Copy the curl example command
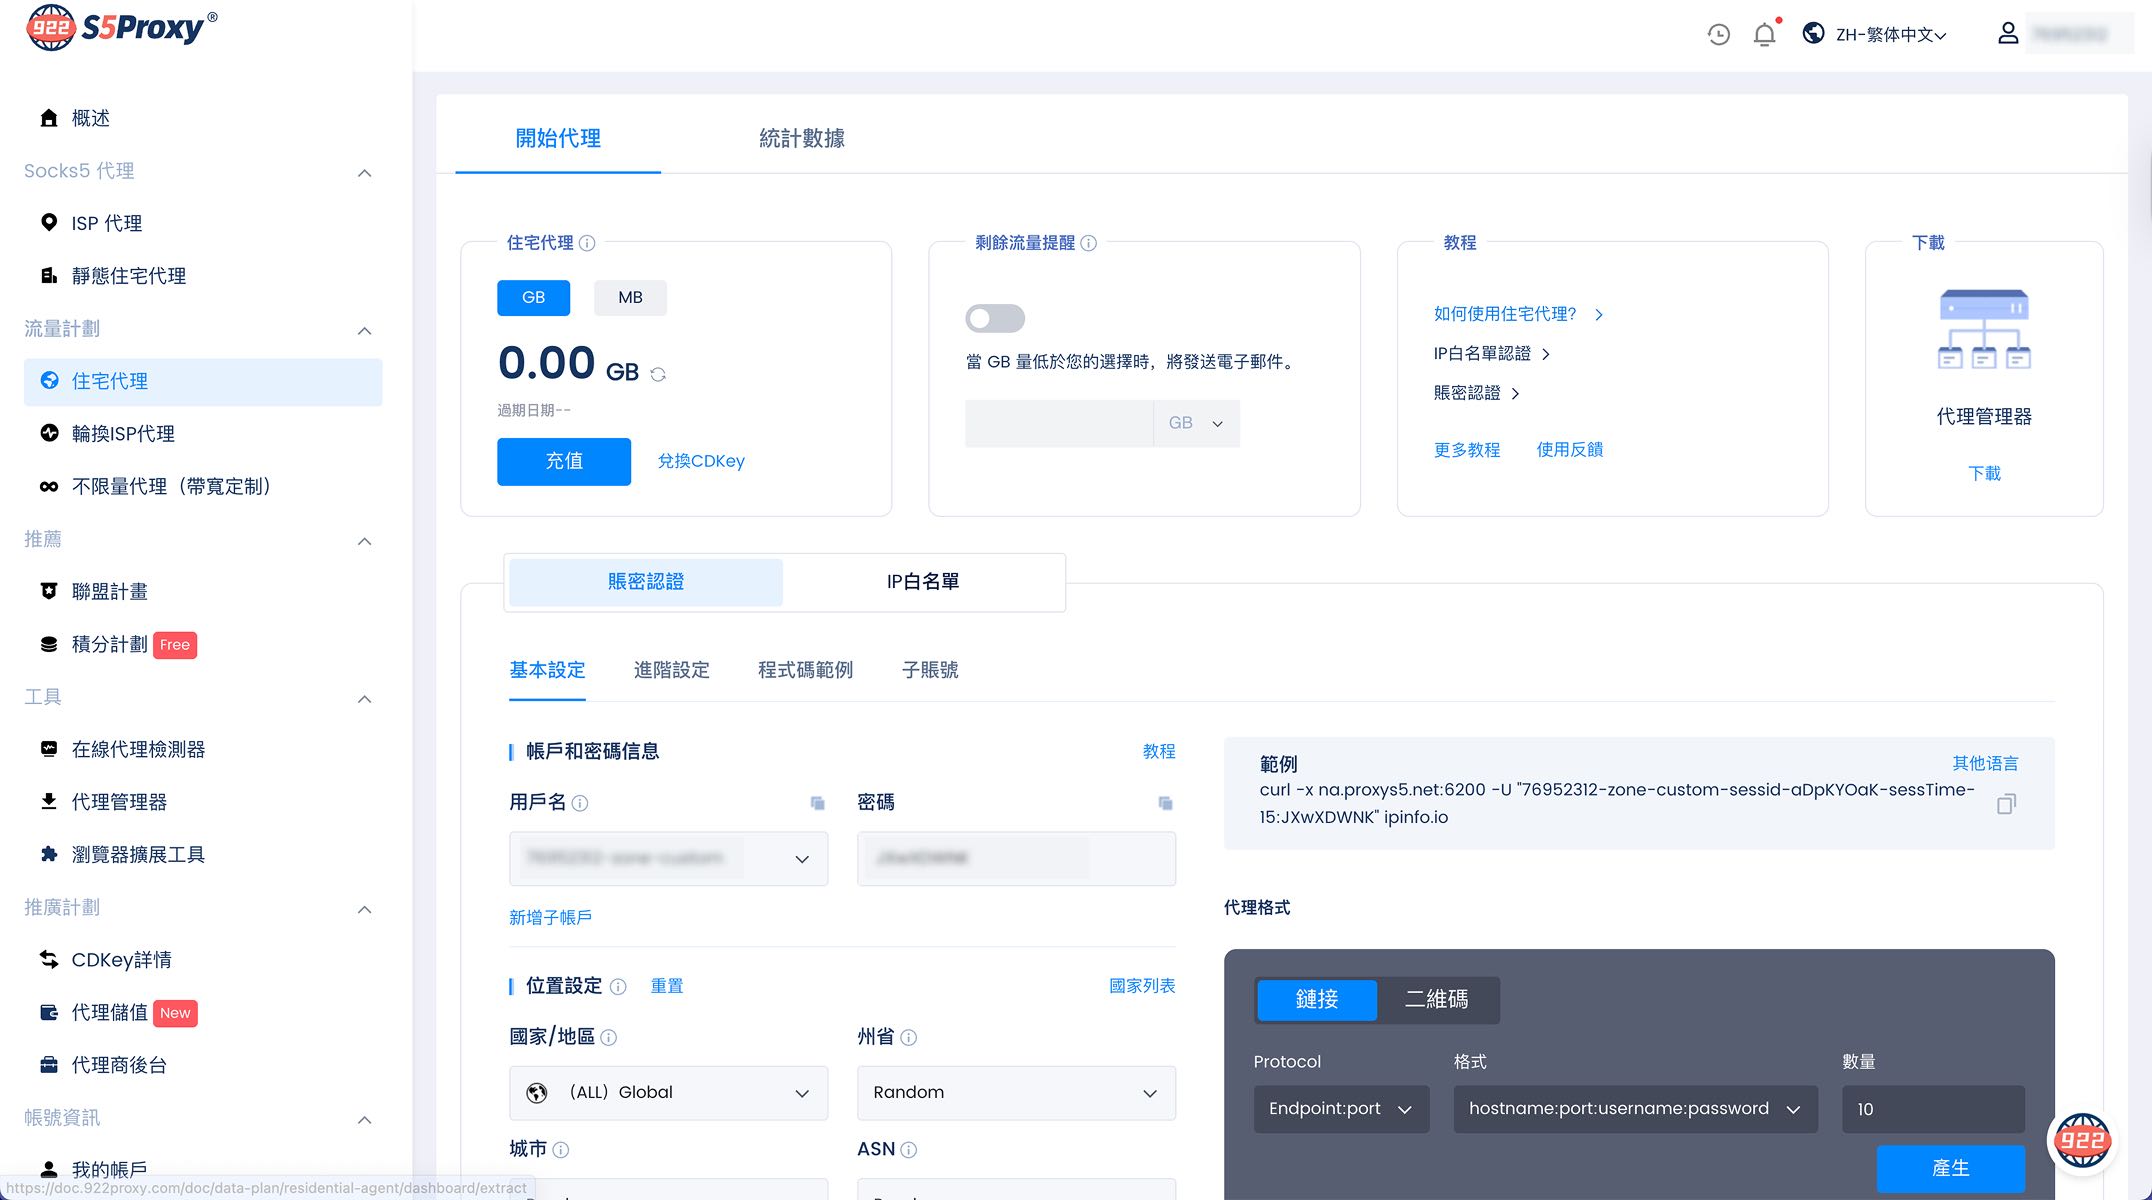This screenshot has height=1200, width=2152. pyautogui.click(x=2005, y=804)
